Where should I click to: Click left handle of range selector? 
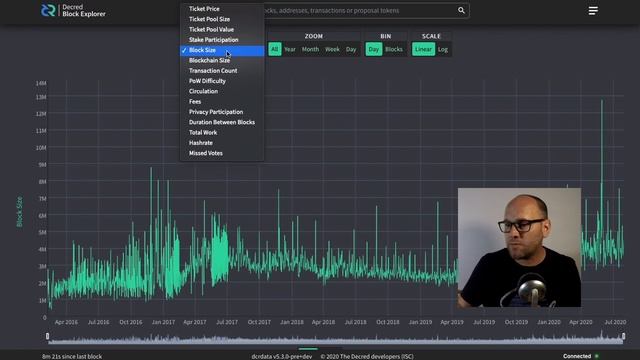pos(47,336)
